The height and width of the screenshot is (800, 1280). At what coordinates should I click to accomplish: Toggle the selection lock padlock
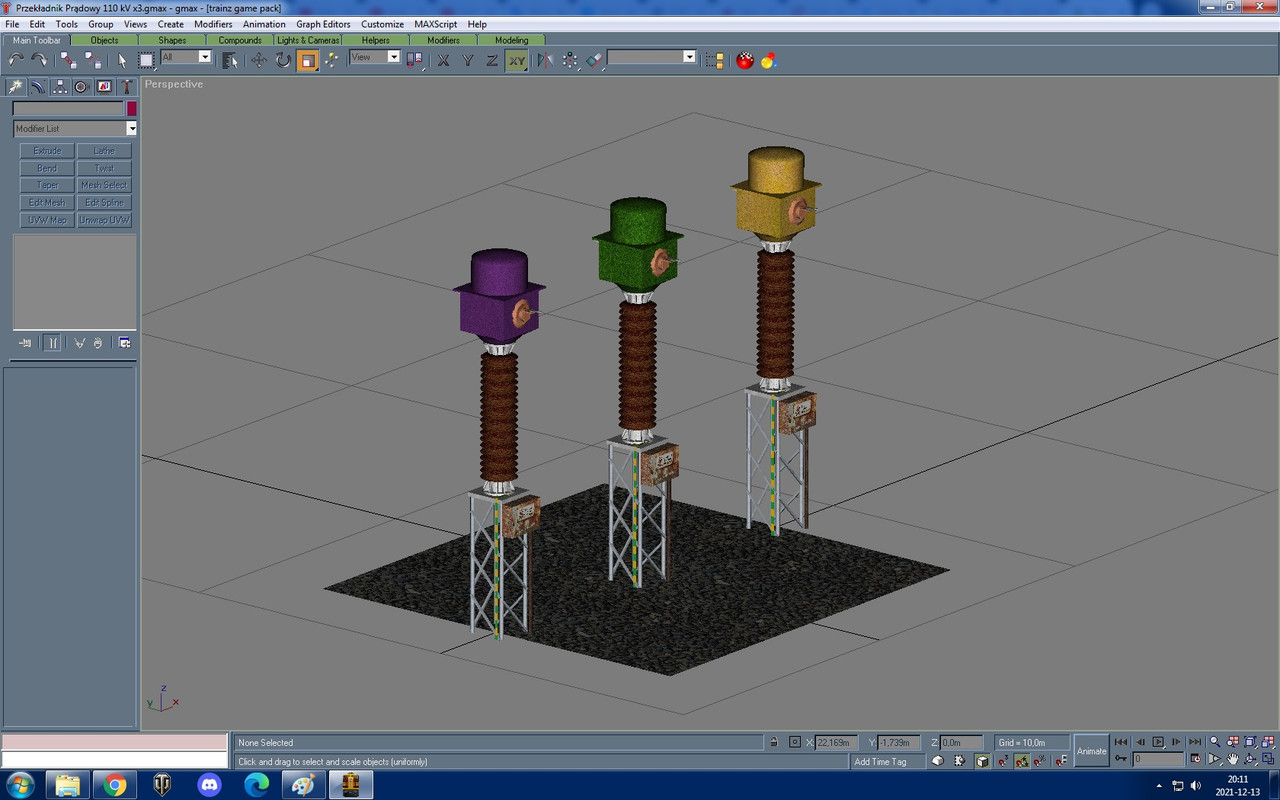tap(774, 742)
